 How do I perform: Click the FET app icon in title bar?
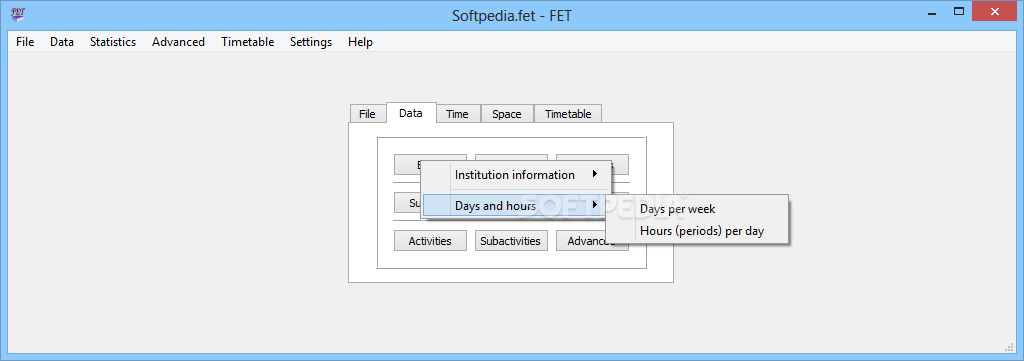[x=19, y=14]
